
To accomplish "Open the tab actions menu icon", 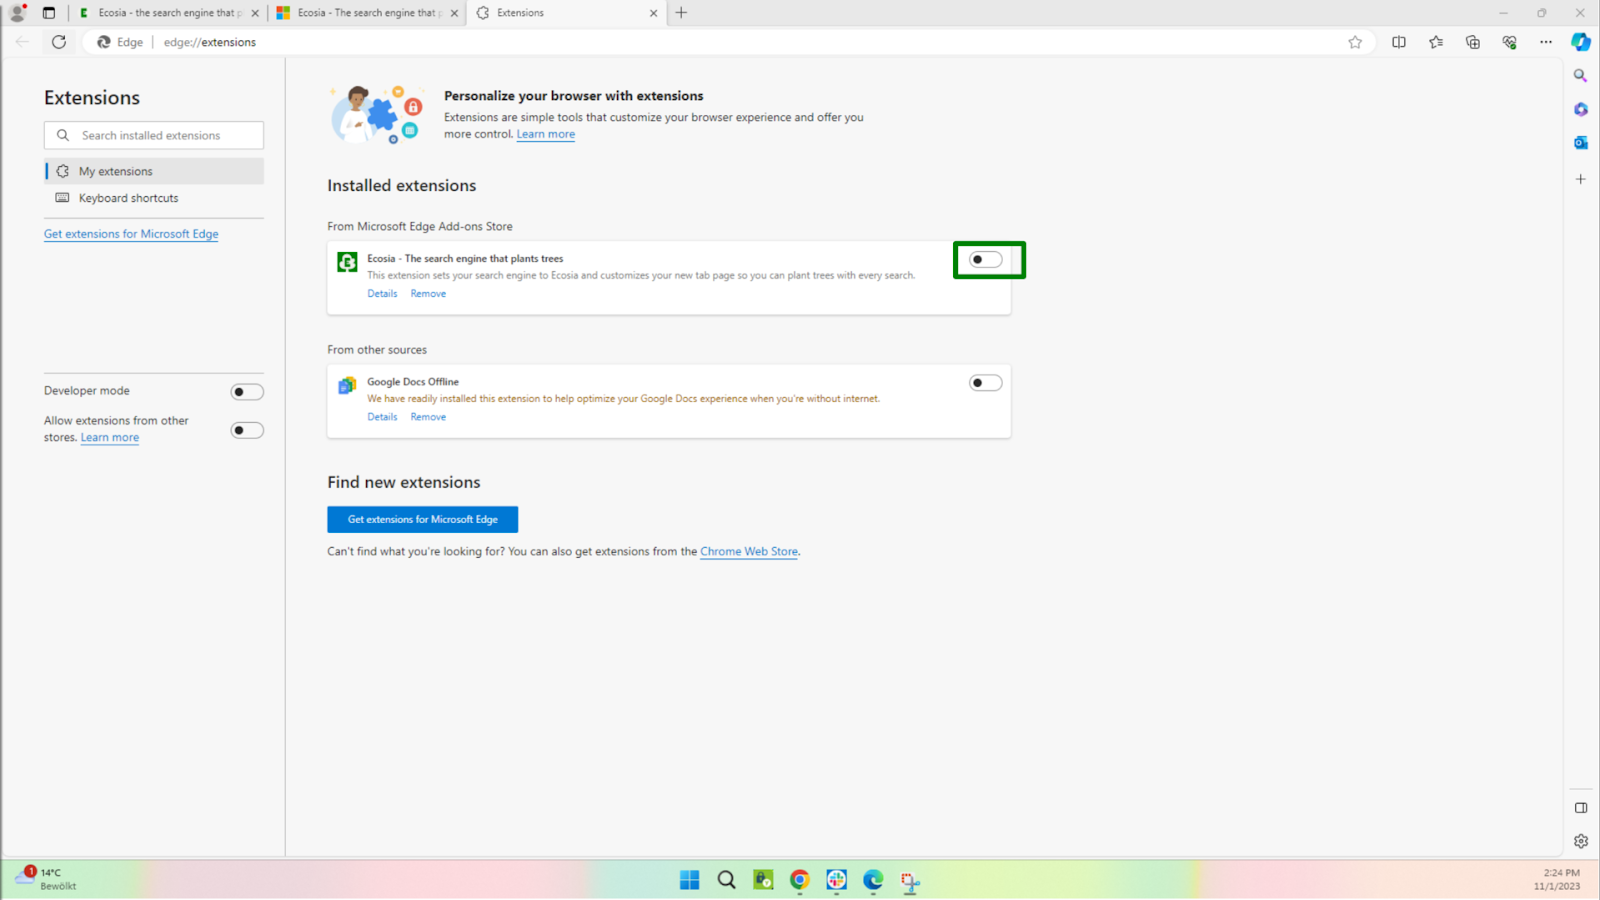I will pos(49,13).
